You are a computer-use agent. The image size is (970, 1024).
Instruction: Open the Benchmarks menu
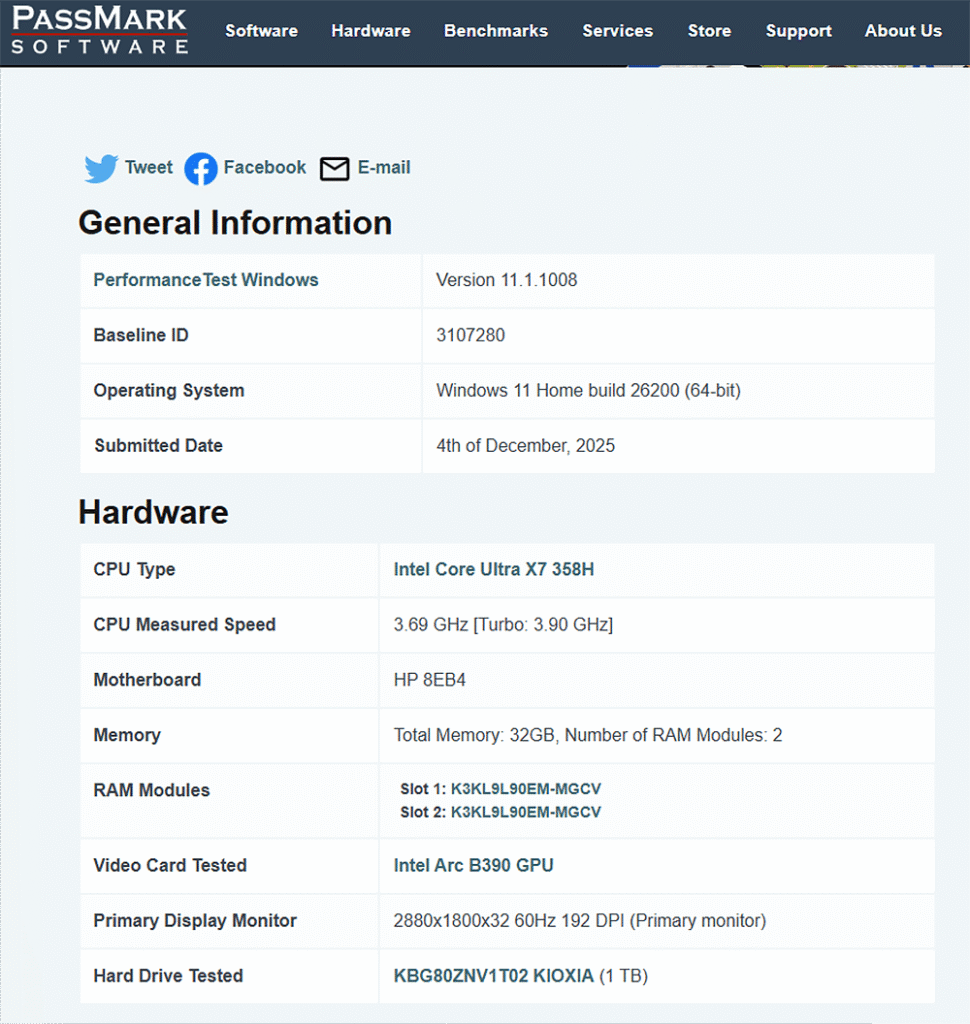[496, 31]
